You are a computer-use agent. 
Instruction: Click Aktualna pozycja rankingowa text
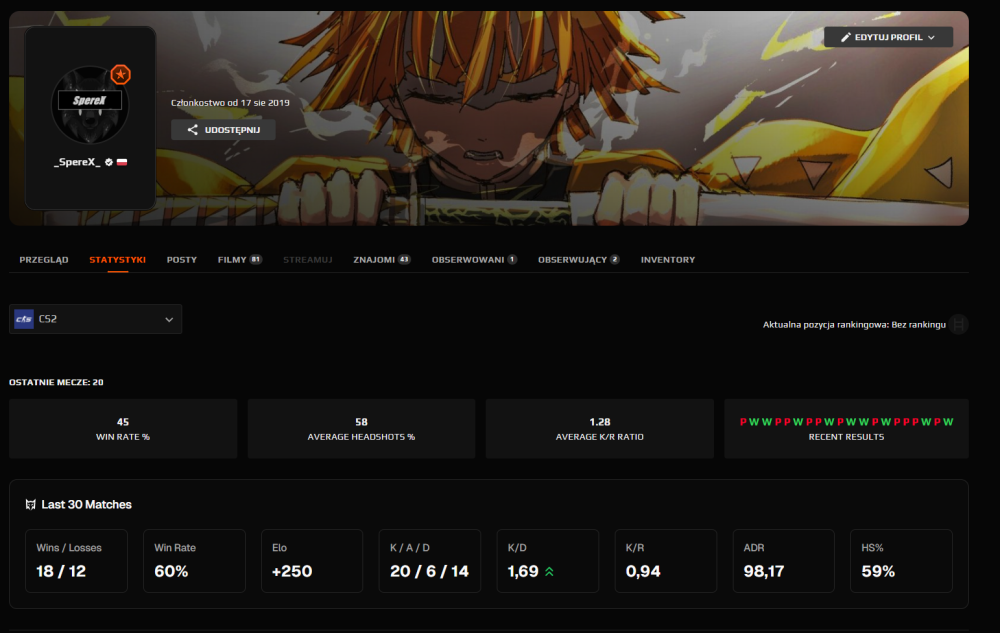[x=854, y=324]
